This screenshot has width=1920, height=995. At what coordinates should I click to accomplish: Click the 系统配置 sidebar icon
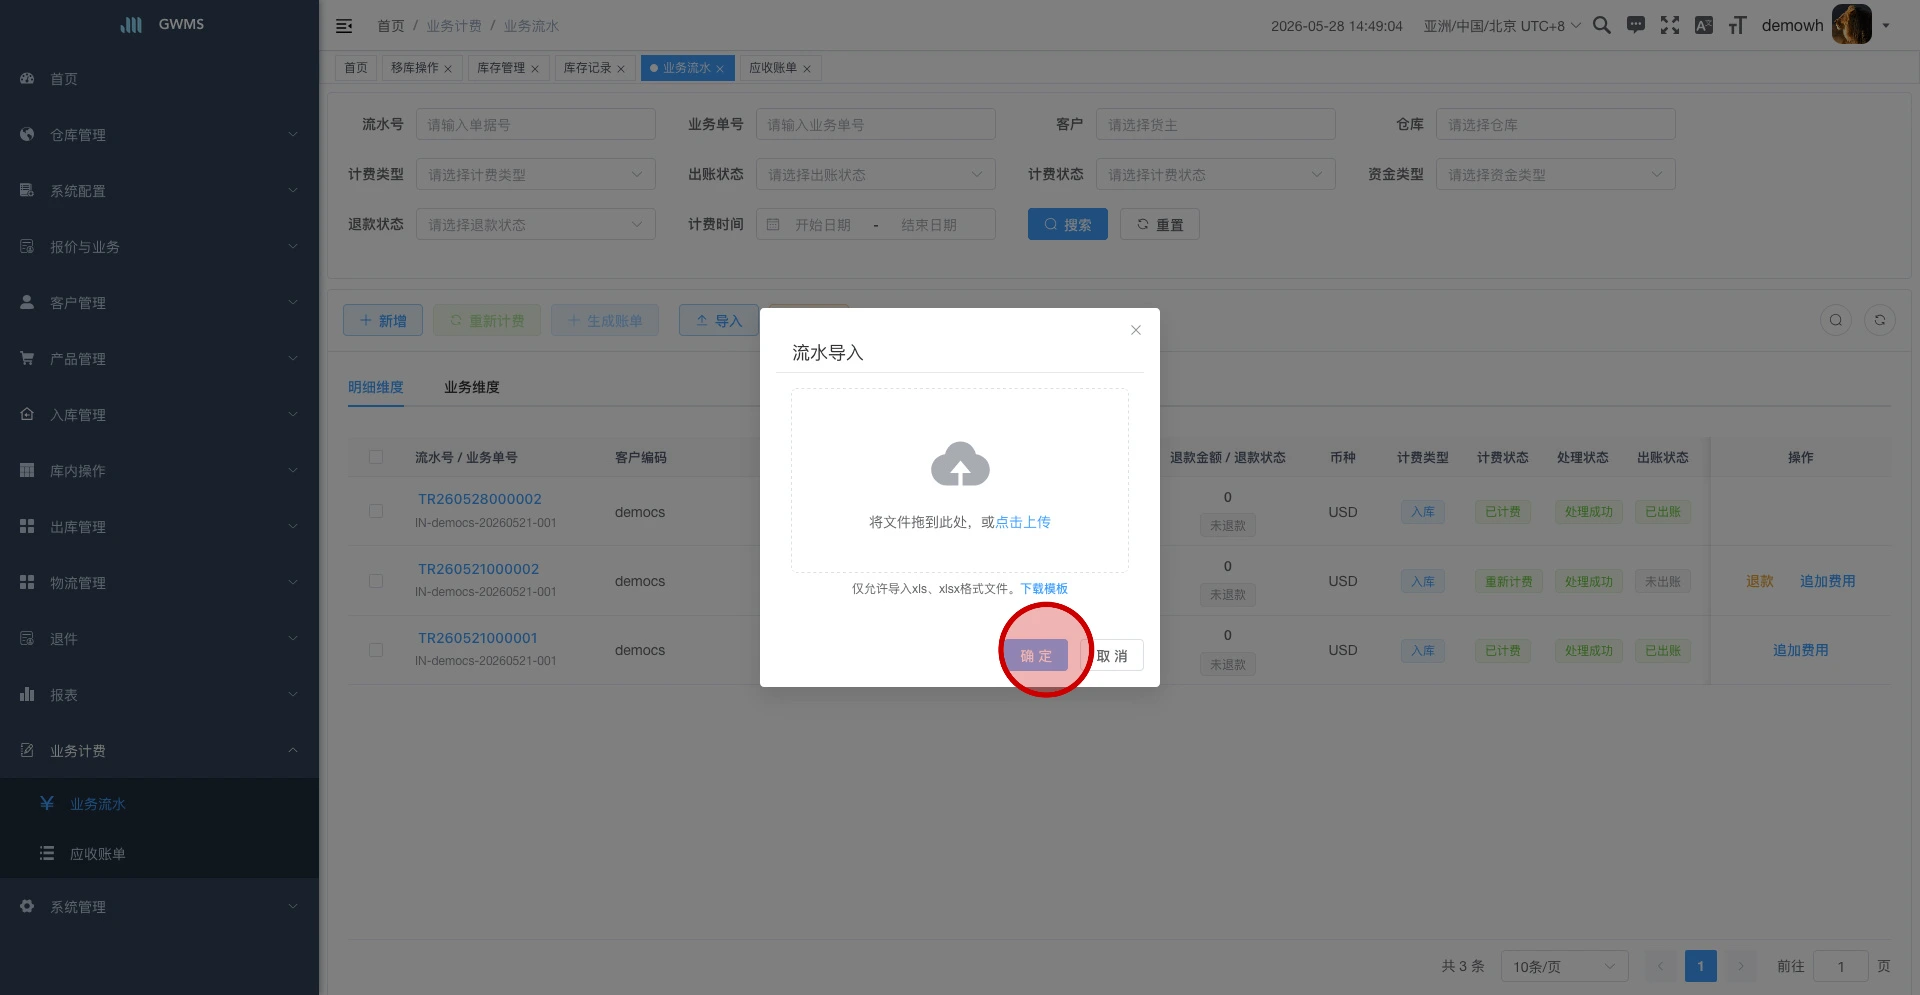coord(27,190)
